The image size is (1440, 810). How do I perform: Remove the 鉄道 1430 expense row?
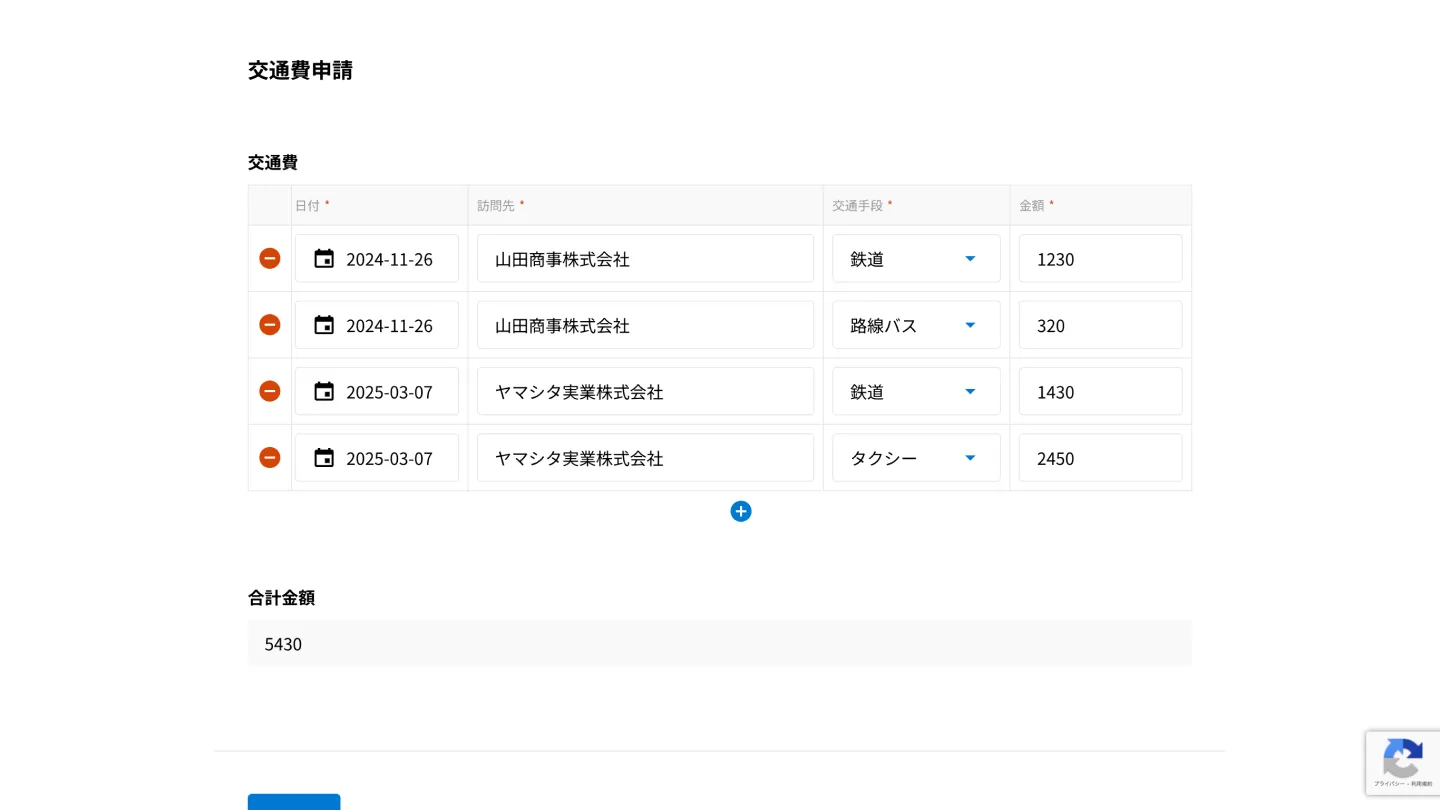click(269, 391)
